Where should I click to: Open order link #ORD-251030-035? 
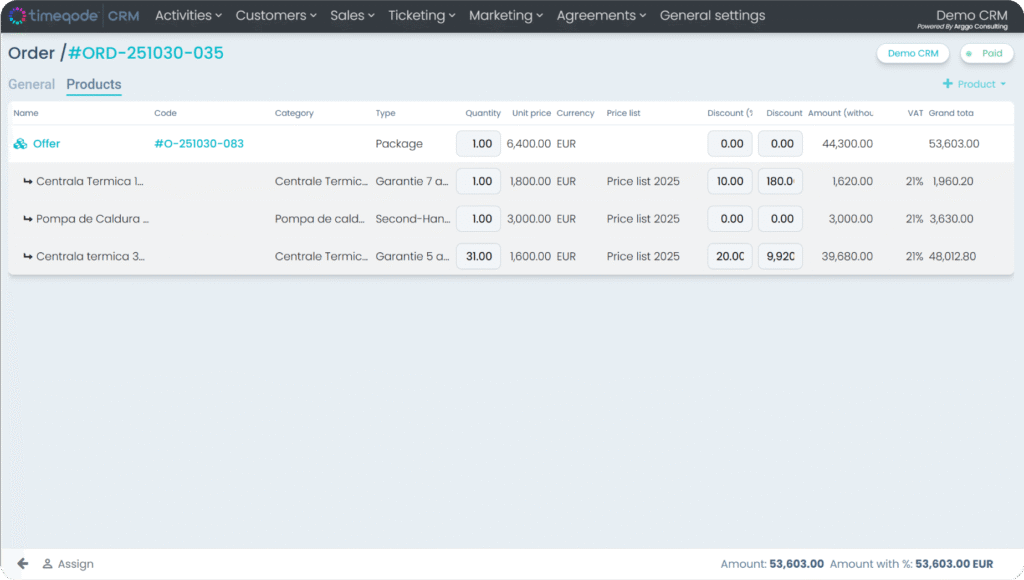tap(146, 53)
